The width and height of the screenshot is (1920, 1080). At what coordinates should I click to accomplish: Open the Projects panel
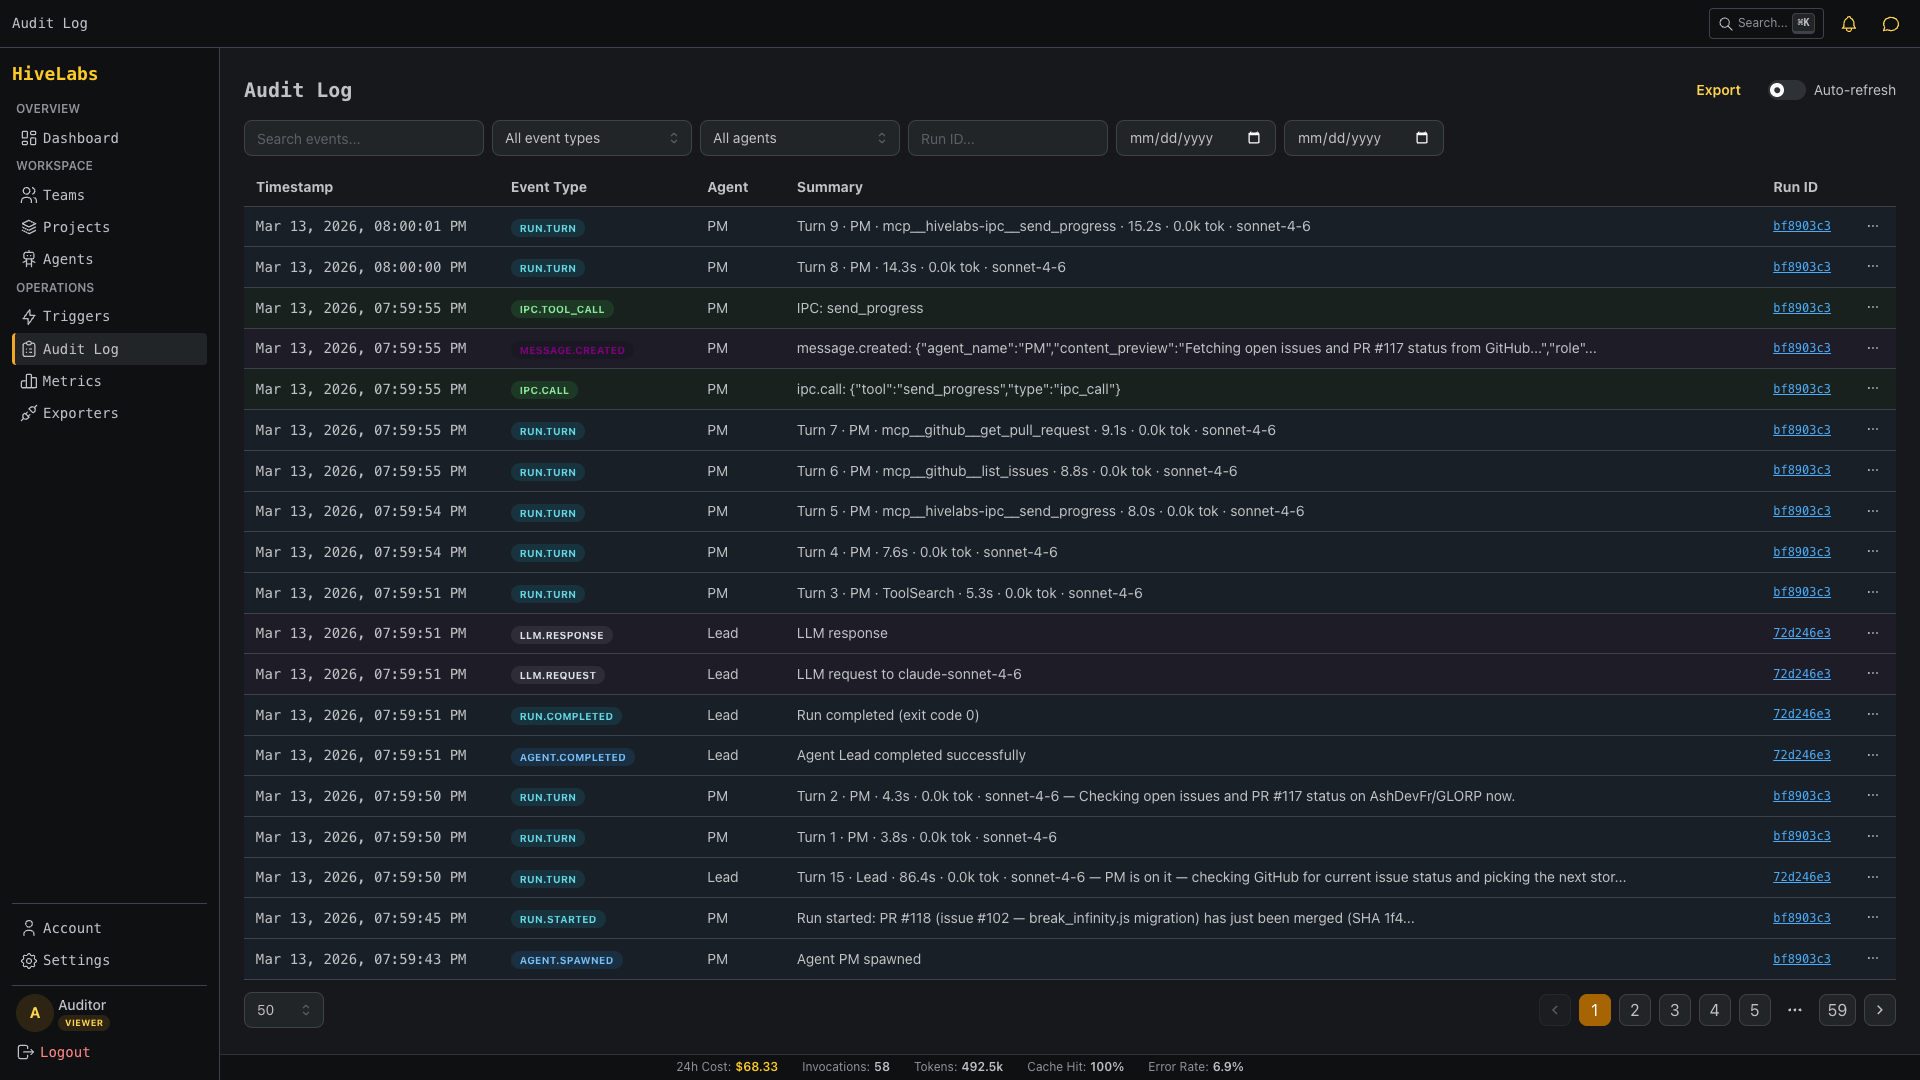(77, 227)
